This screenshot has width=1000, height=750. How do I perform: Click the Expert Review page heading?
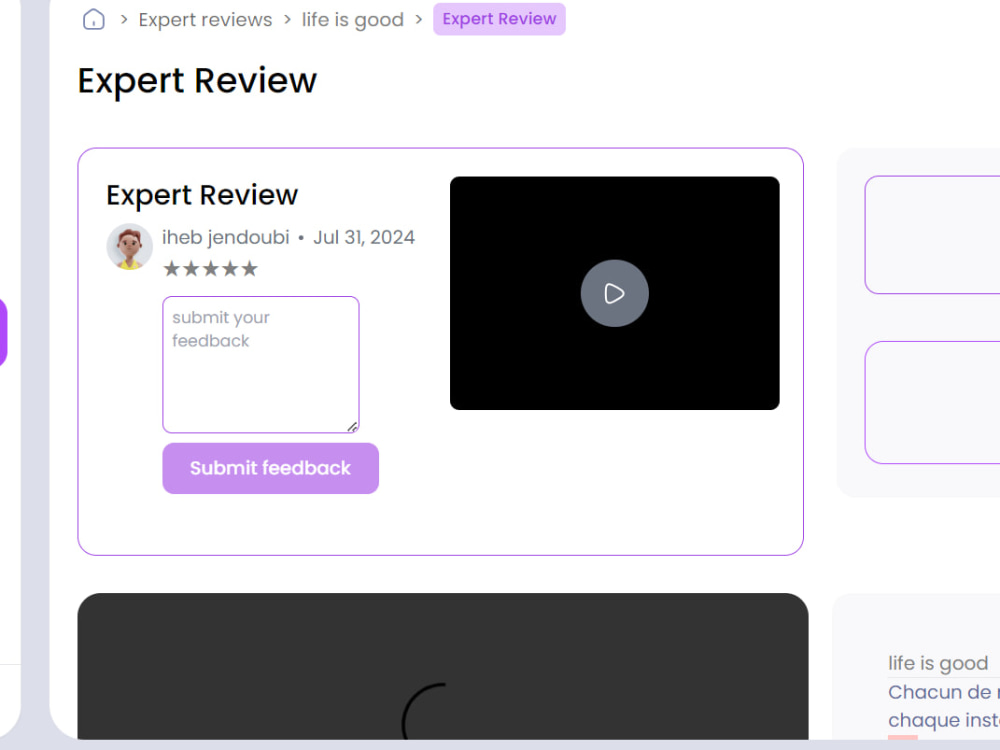point(197,81)
